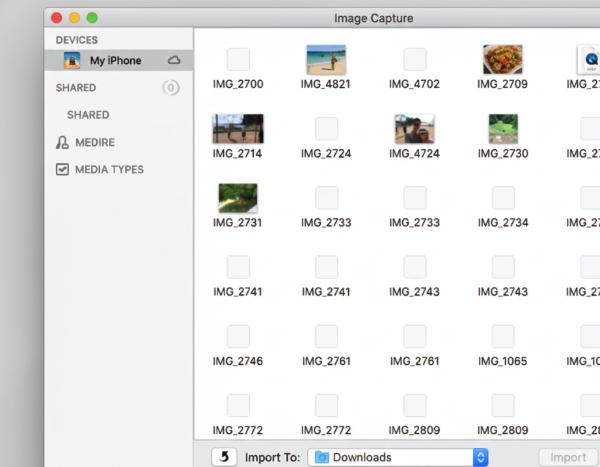Select the IMG_2734 placeholder item

(503, 198)
